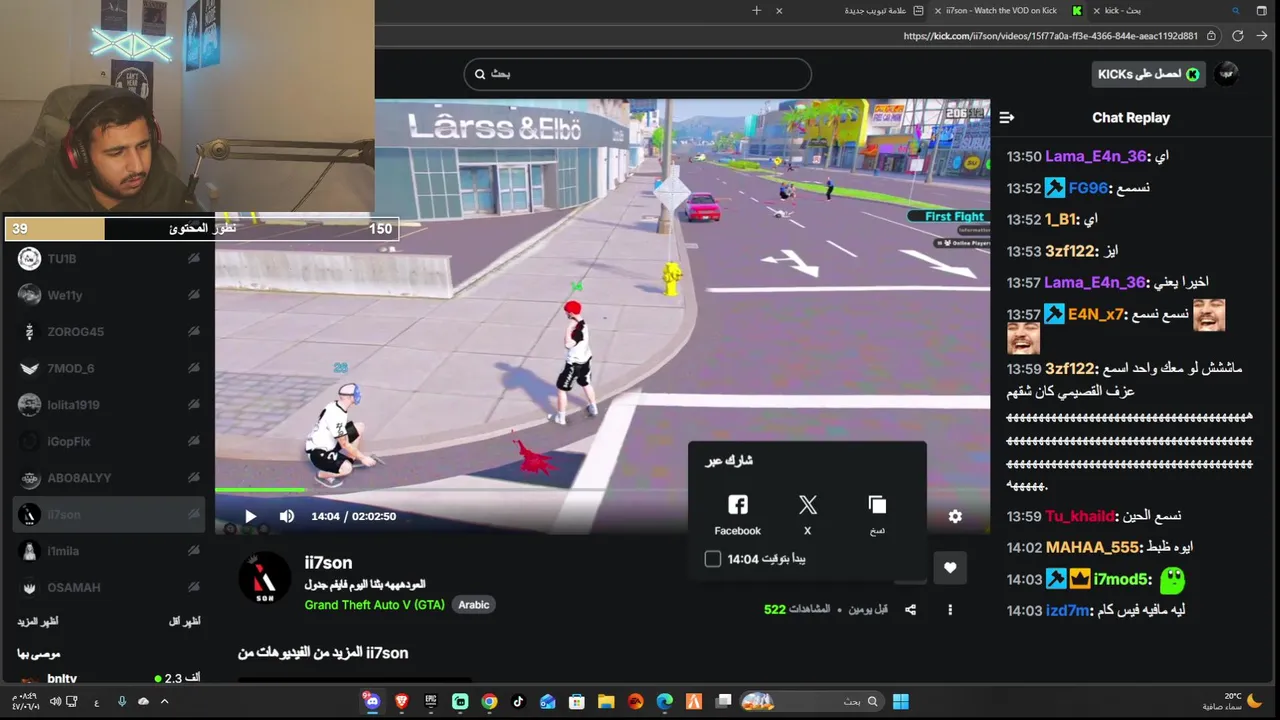Open TikTok from the taskbar

click(x=518, y=701)
